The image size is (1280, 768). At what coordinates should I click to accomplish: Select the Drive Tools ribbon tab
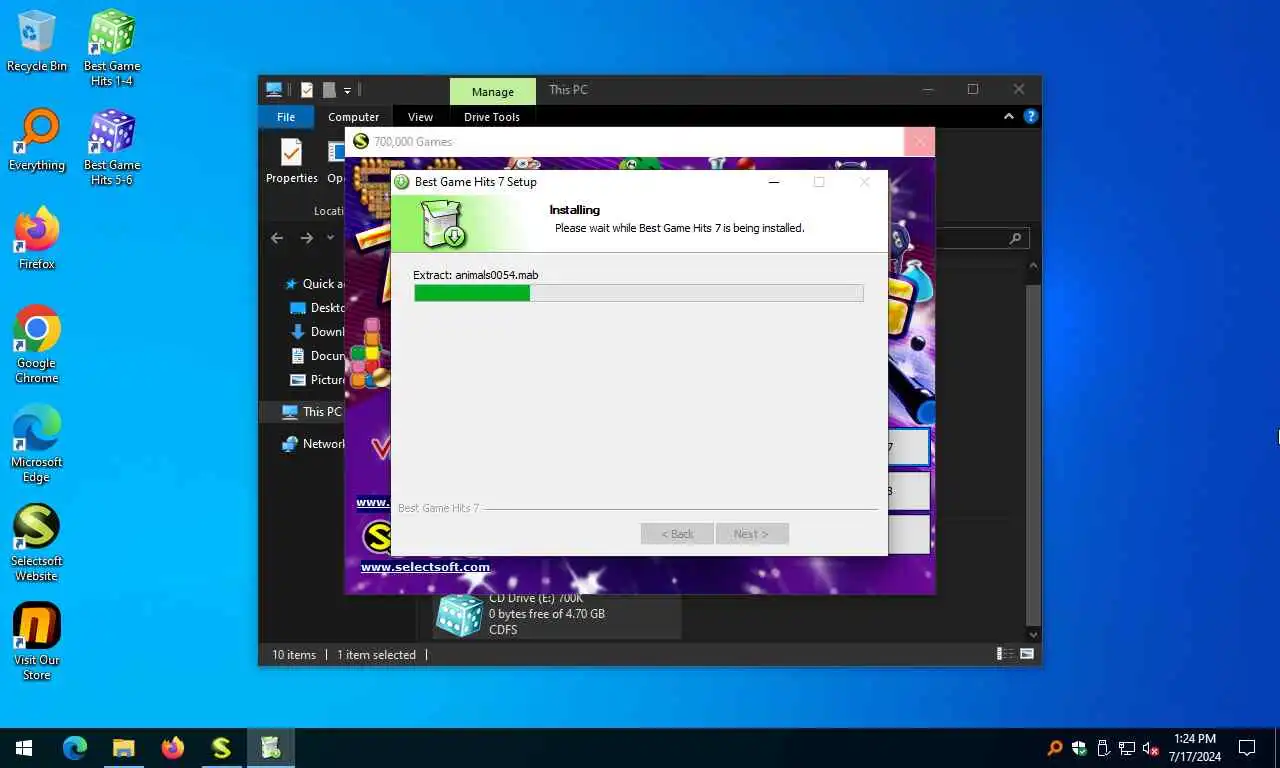click(492, 116)
